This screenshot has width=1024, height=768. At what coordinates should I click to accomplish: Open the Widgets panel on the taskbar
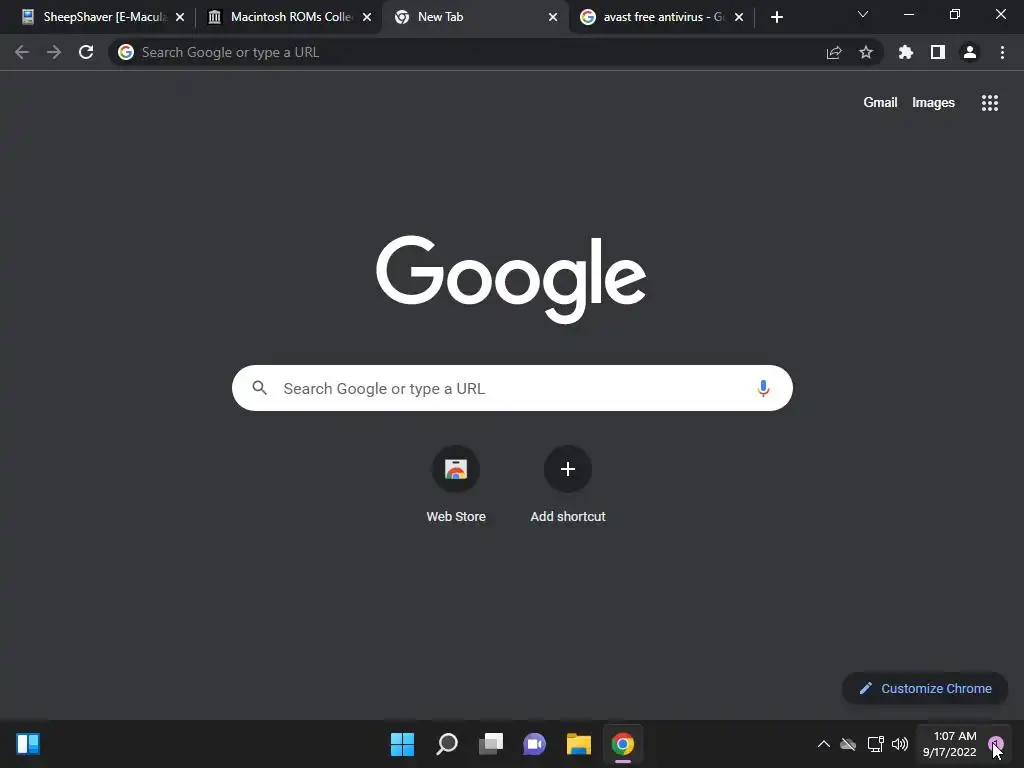click(x=28, y=744)
